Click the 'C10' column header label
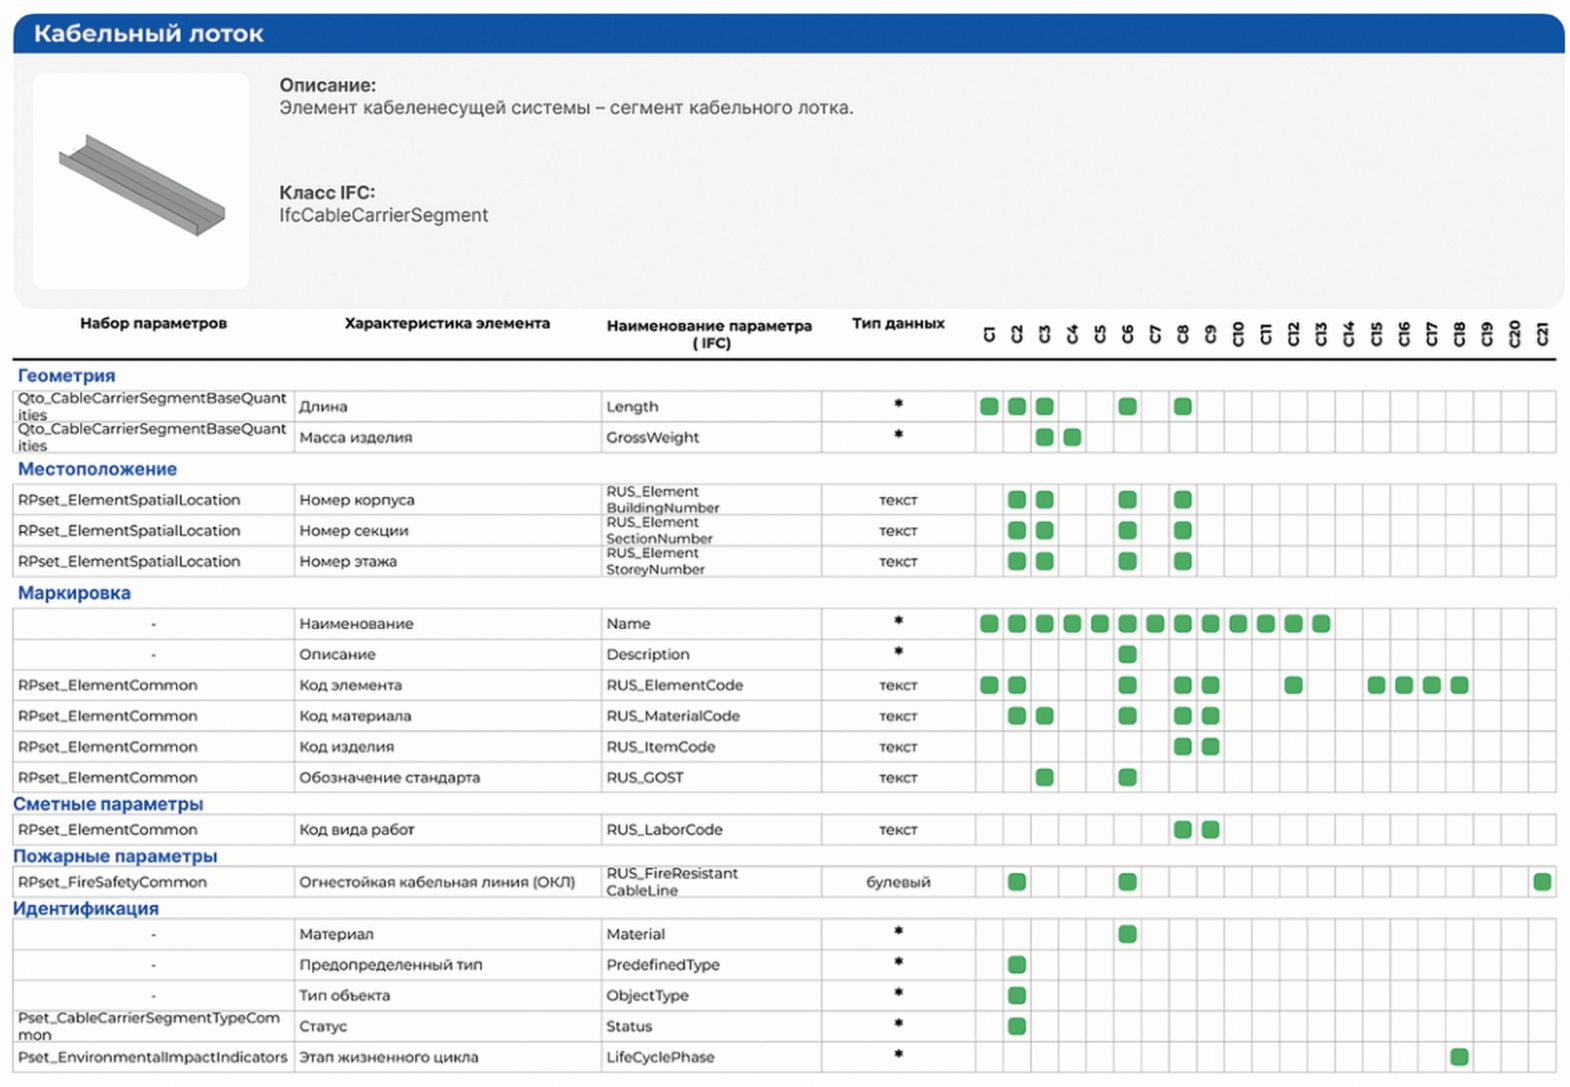This screenshot has width=1570, height=1087. (x=1238, y=334)
